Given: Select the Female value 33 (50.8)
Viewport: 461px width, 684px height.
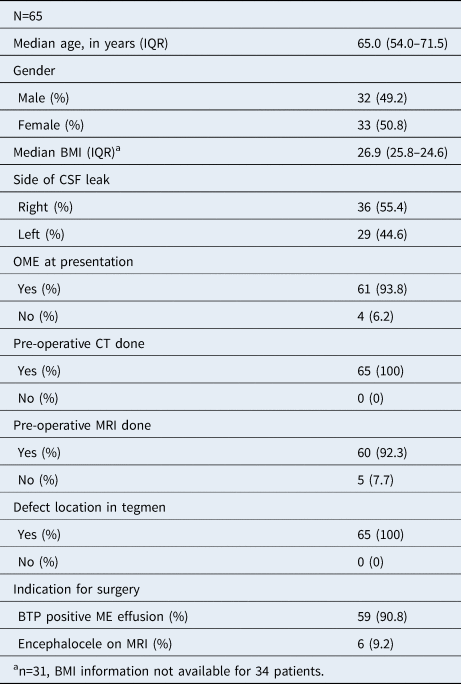Looking at the screenshot, I should [382, 125].
